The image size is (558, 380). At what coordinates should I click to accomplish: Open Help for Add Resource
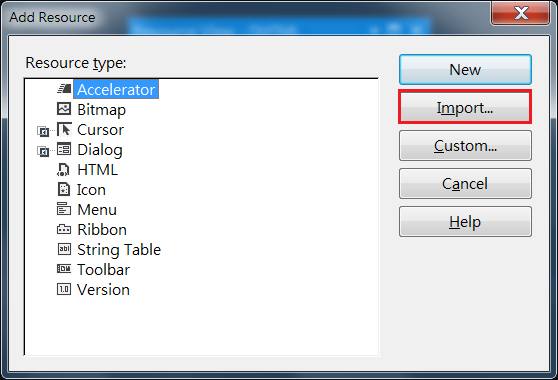coord(465,221)
